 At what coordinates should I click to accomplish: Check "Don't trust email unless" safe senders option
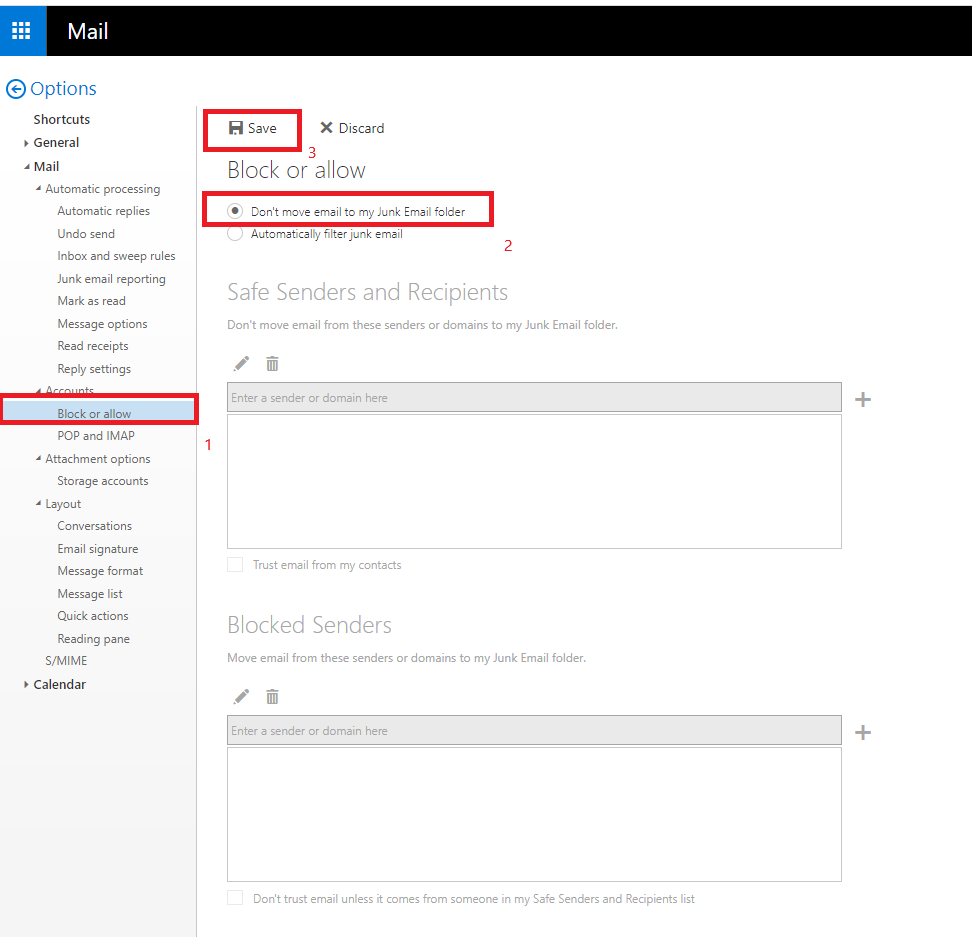pyautogui.click(x=235, y=898)
